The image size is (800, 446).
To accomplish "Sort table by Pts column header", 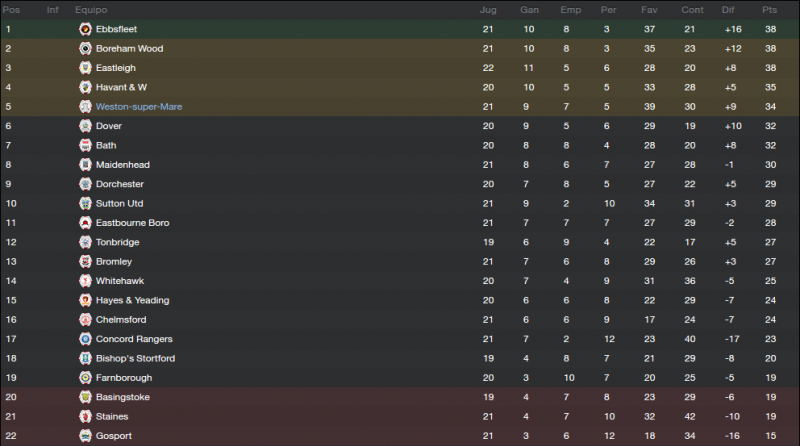I will [769, 10].
